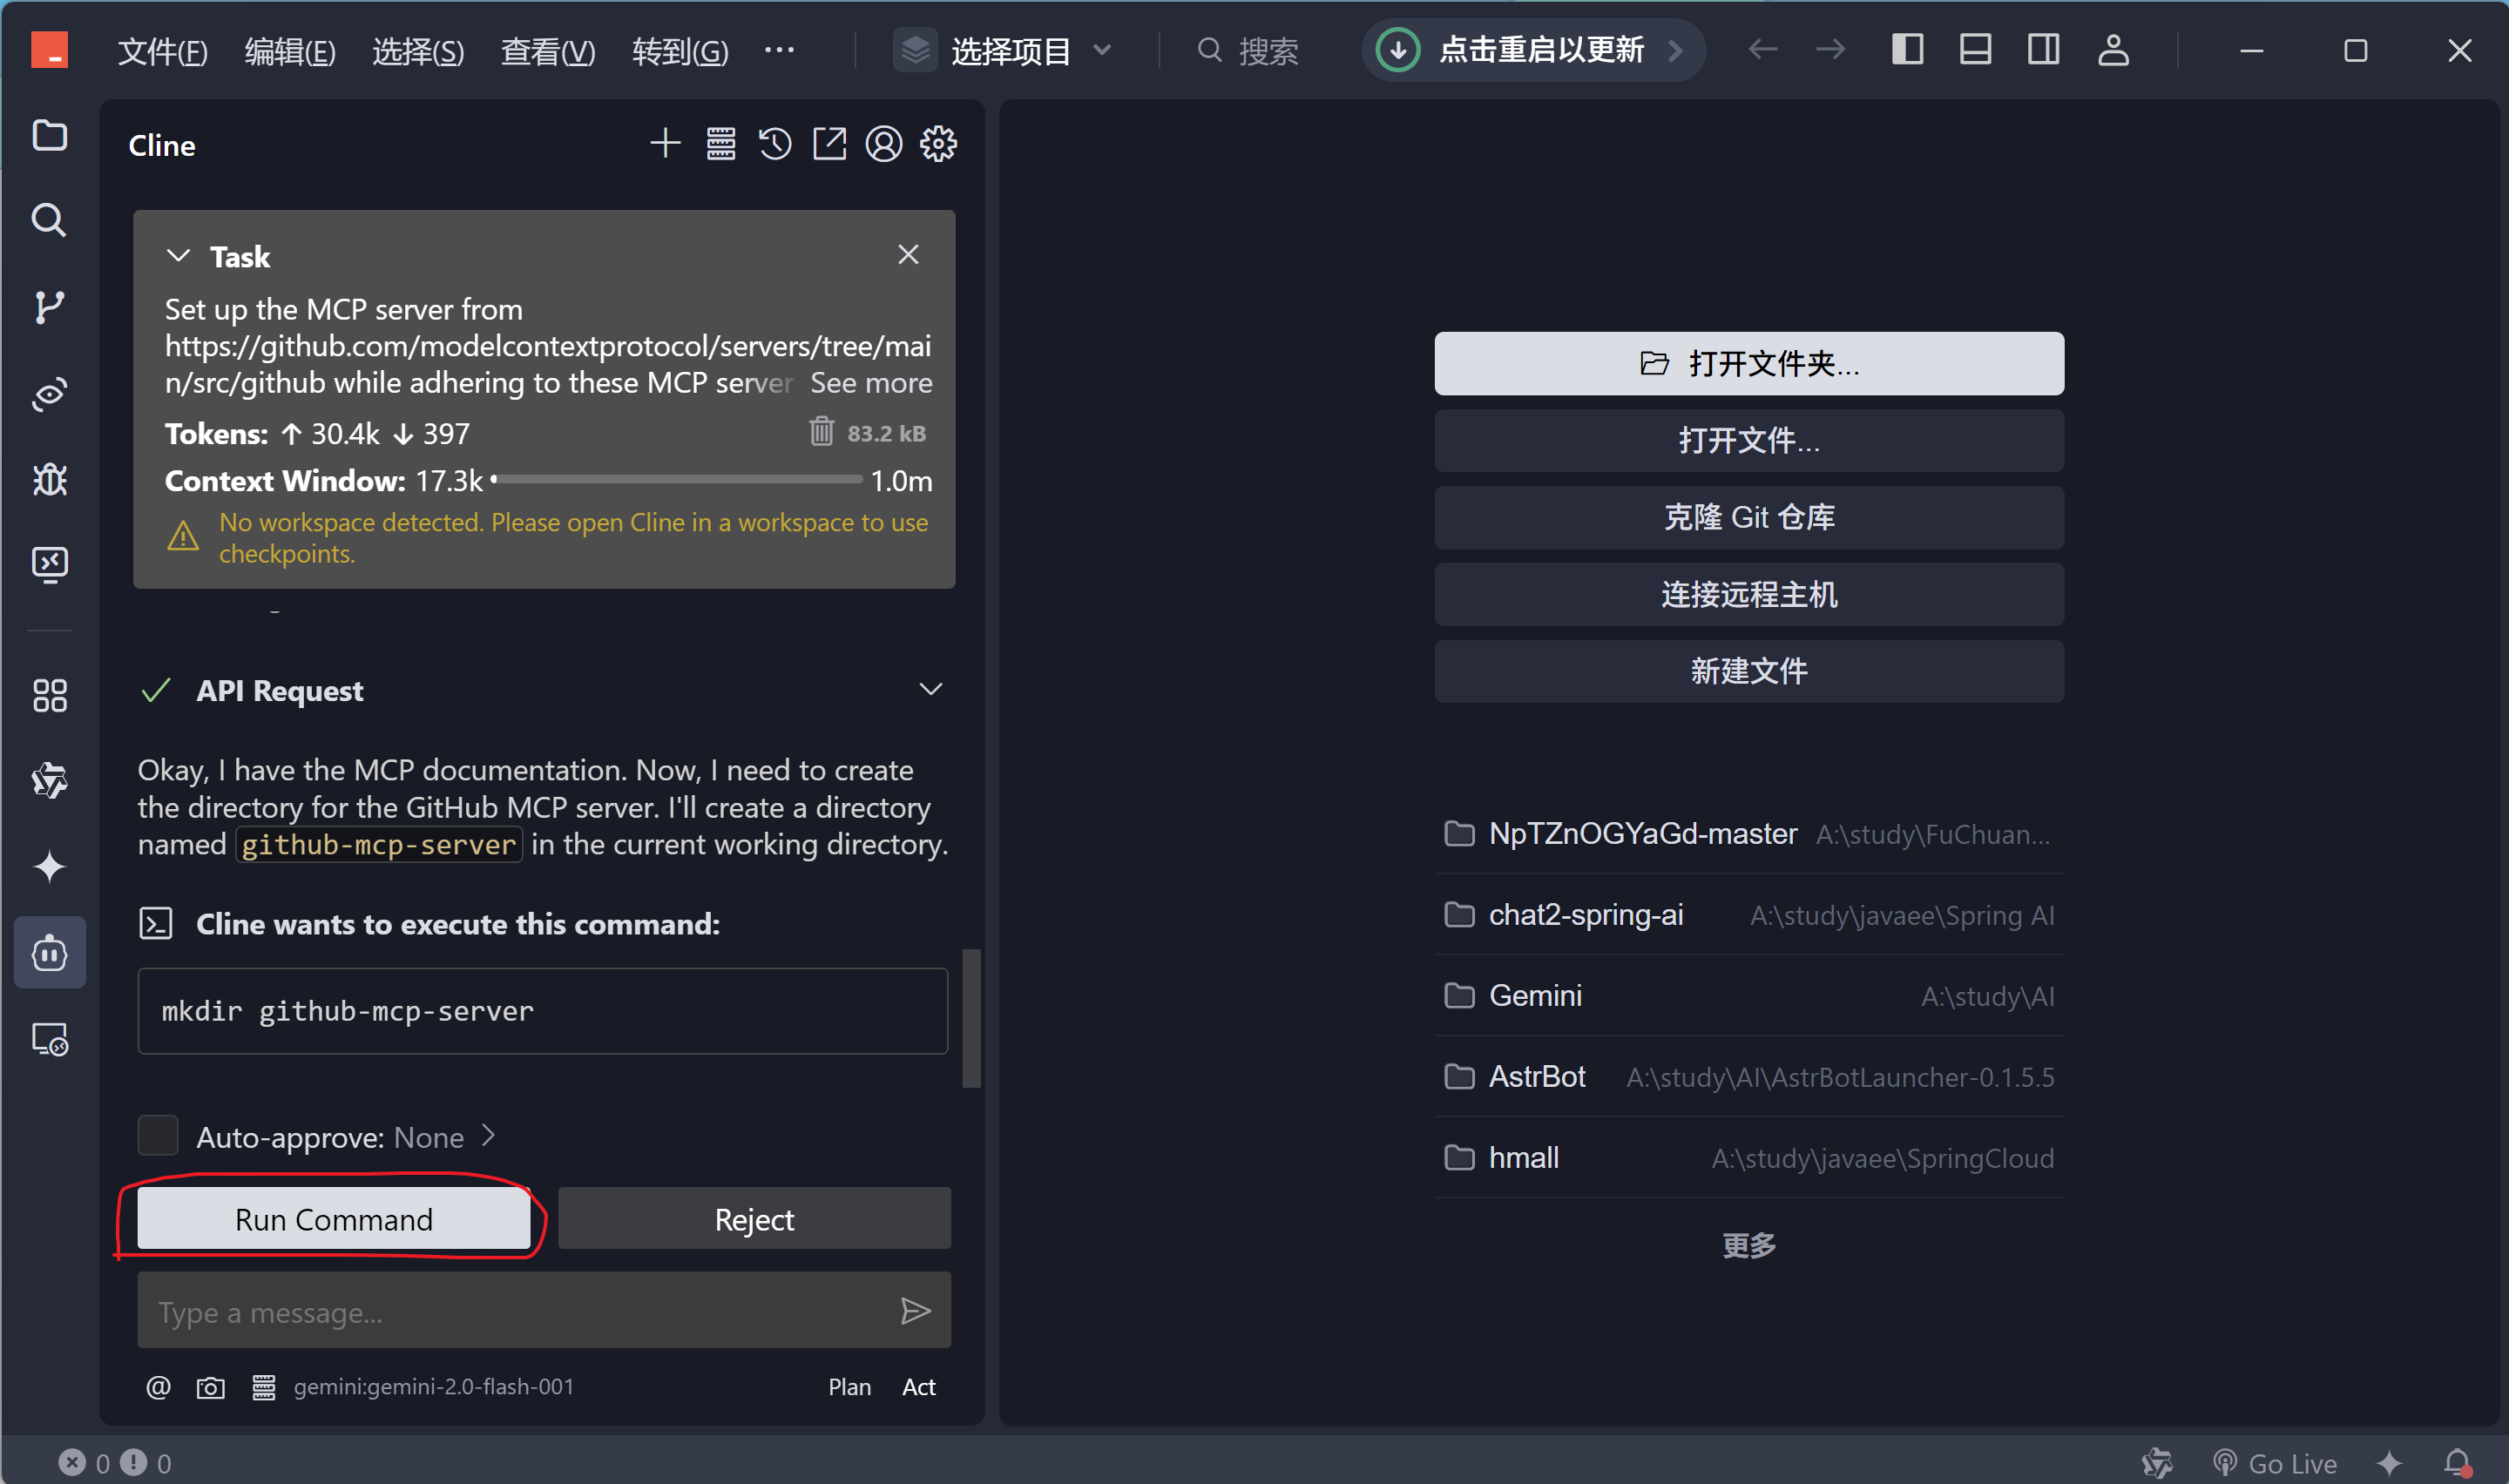Viewport: 2509px width, 1484px height.
Task: Open the Extensions view in activity bar
Action: coord(49,695)
